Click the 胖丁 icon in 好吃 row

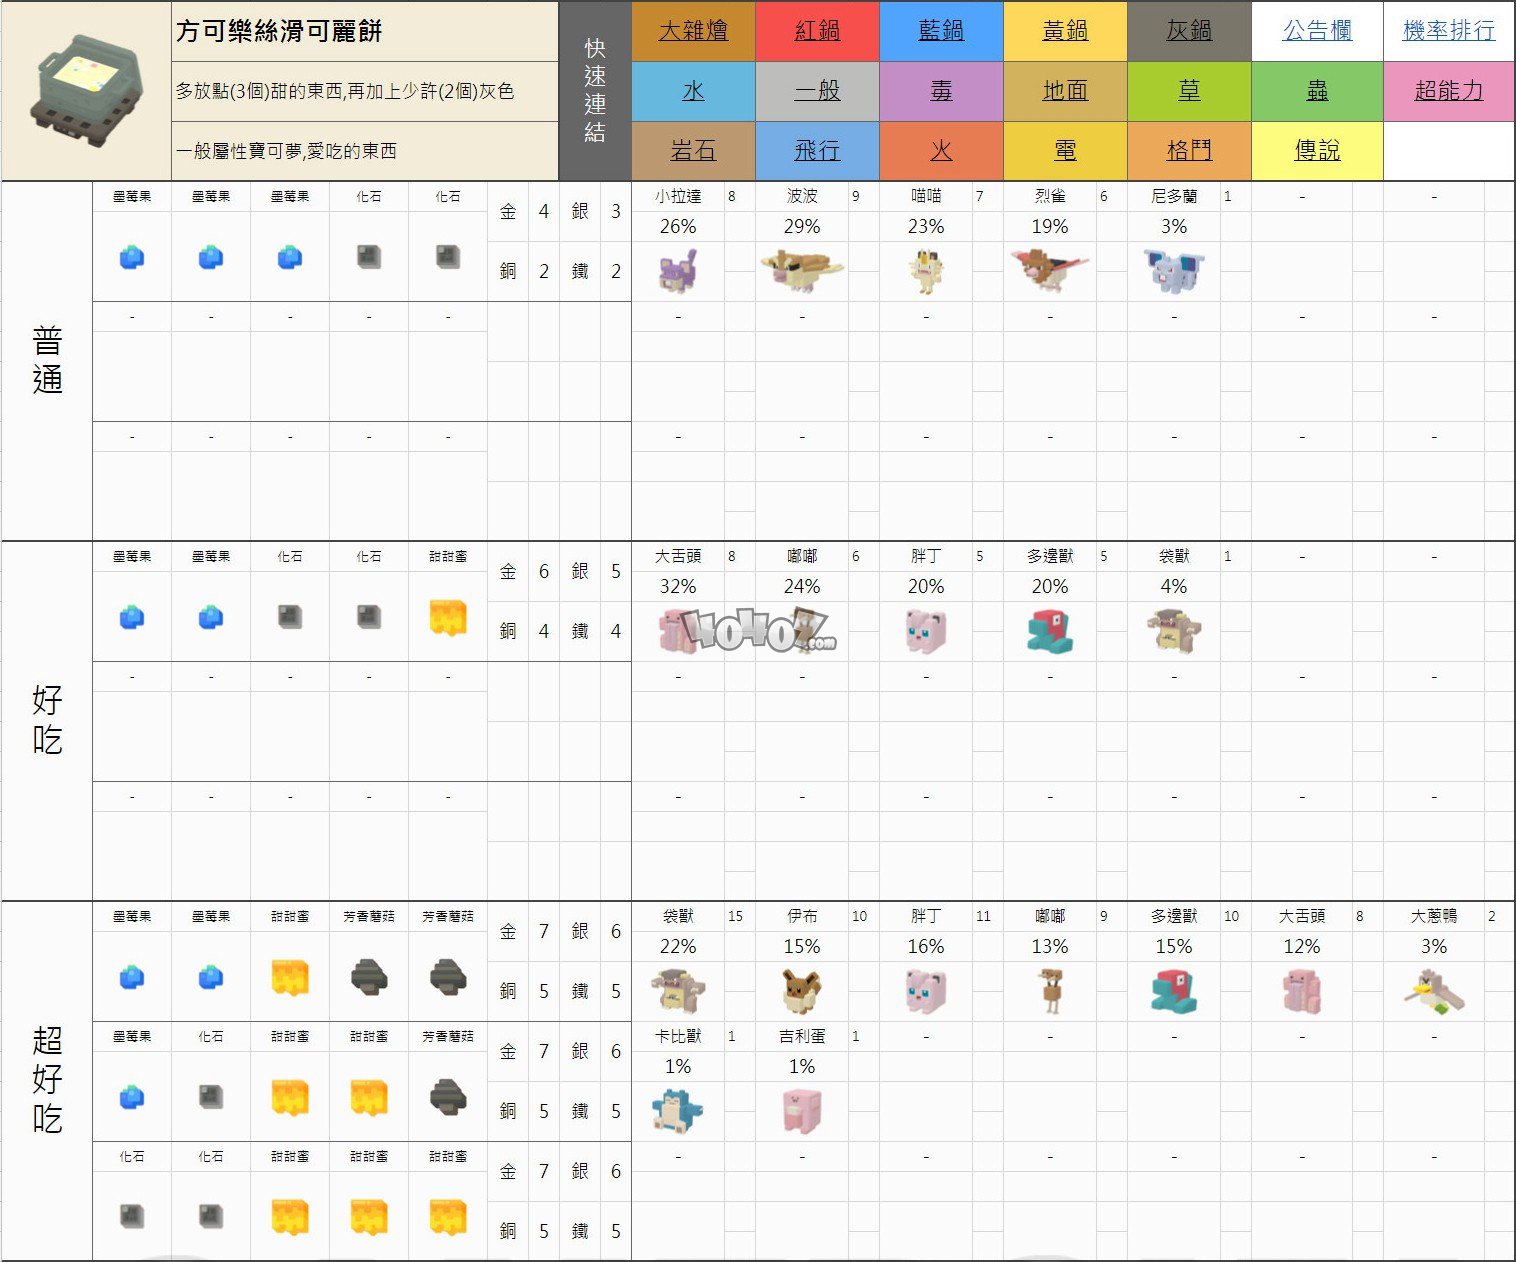coord(926,631)
